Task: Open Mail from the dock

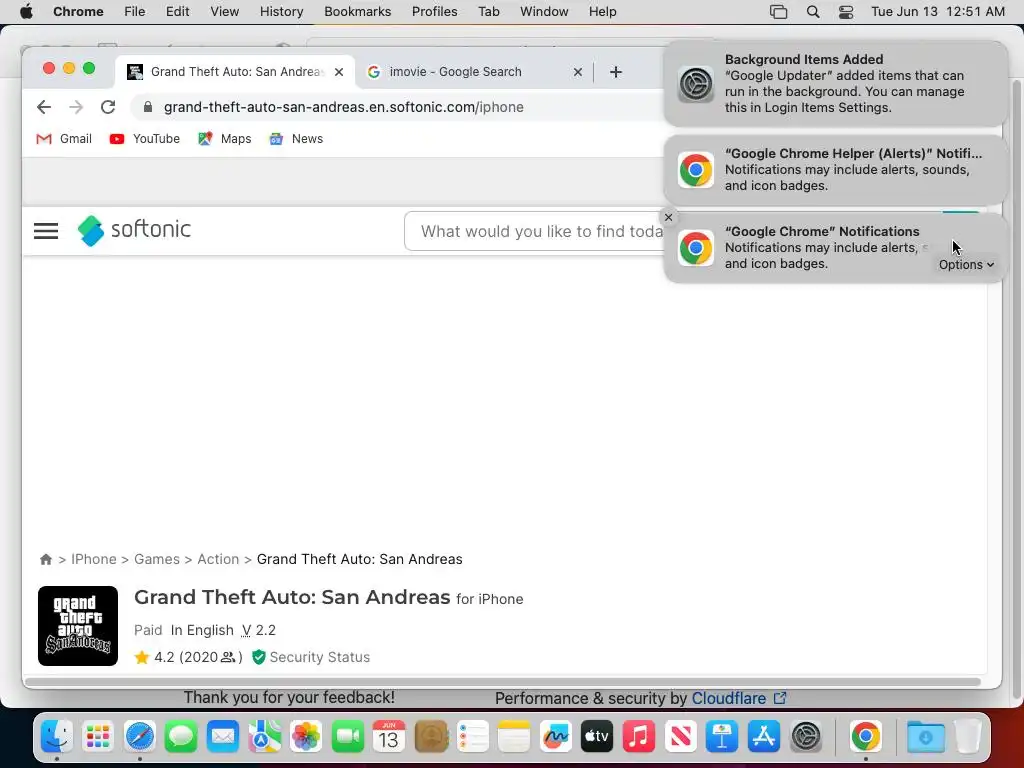Action: click(x=223, y=737)
